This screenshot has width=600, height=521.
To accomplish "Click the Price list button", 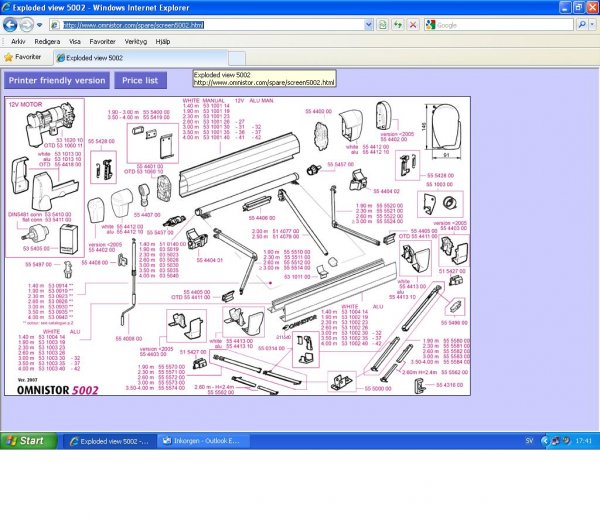I will (x=139, y=80).
